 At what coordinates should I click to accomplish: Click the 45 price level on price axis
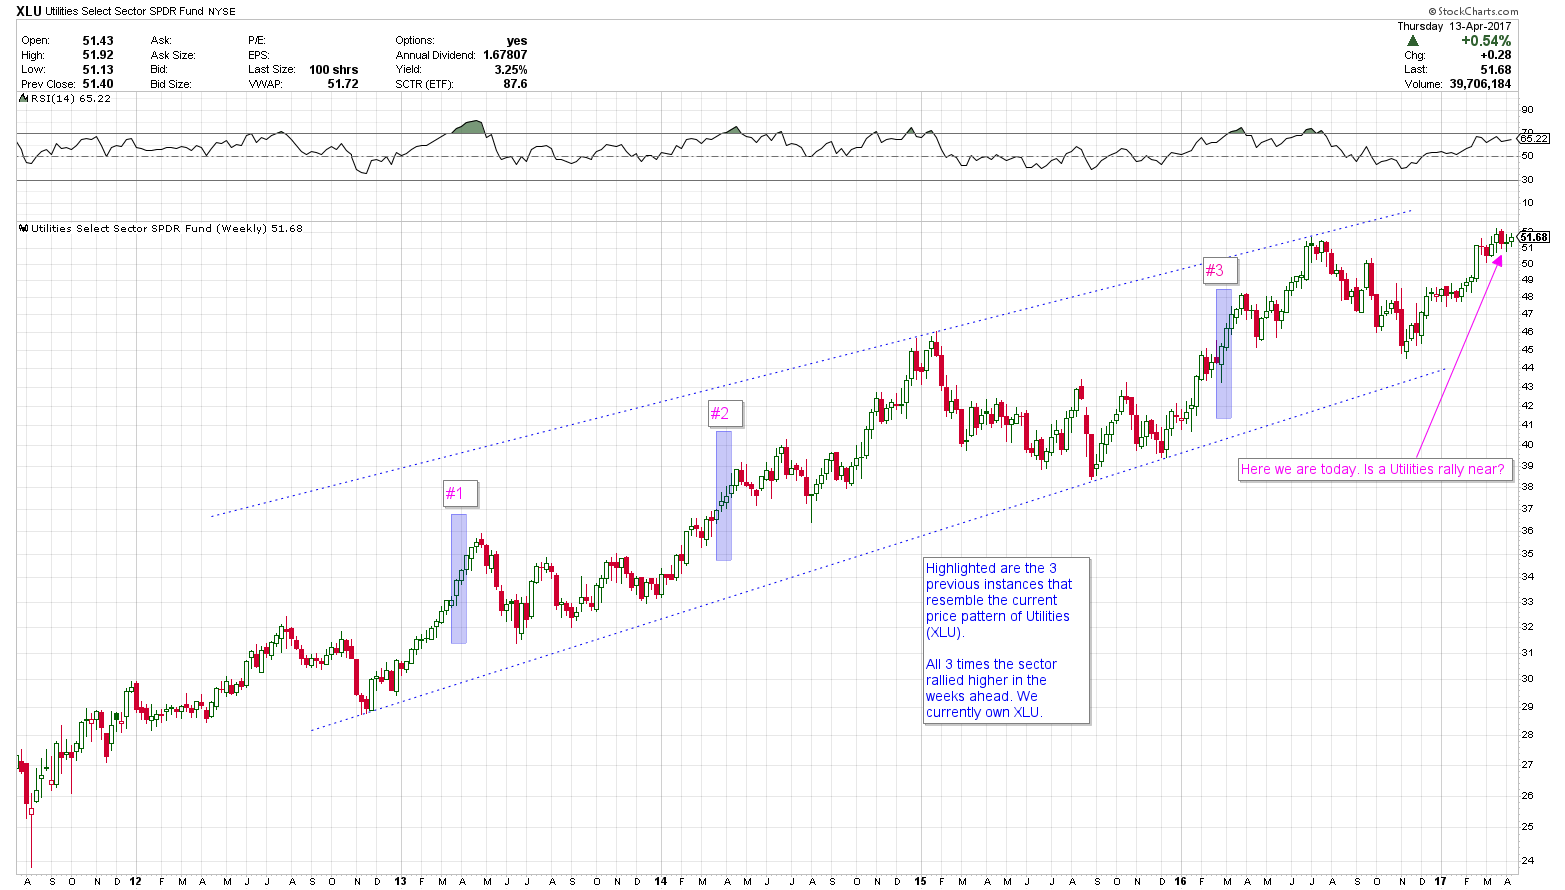click(x=1527, y=349)
